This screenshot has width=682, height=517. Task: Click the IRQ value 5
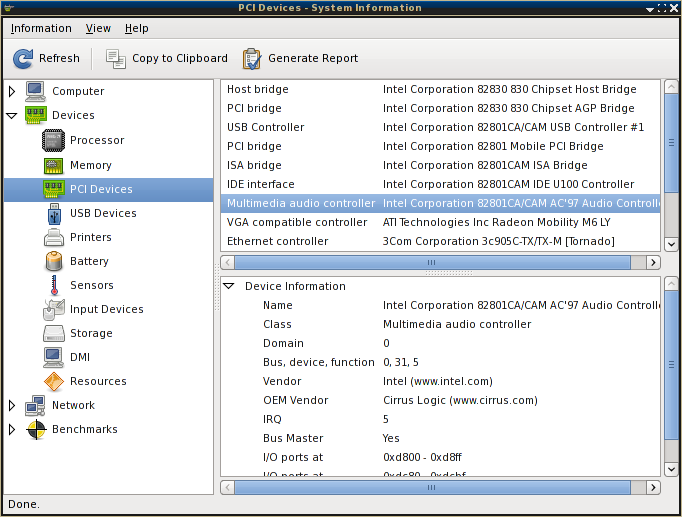pyautogui.click(x=386, y=419)
